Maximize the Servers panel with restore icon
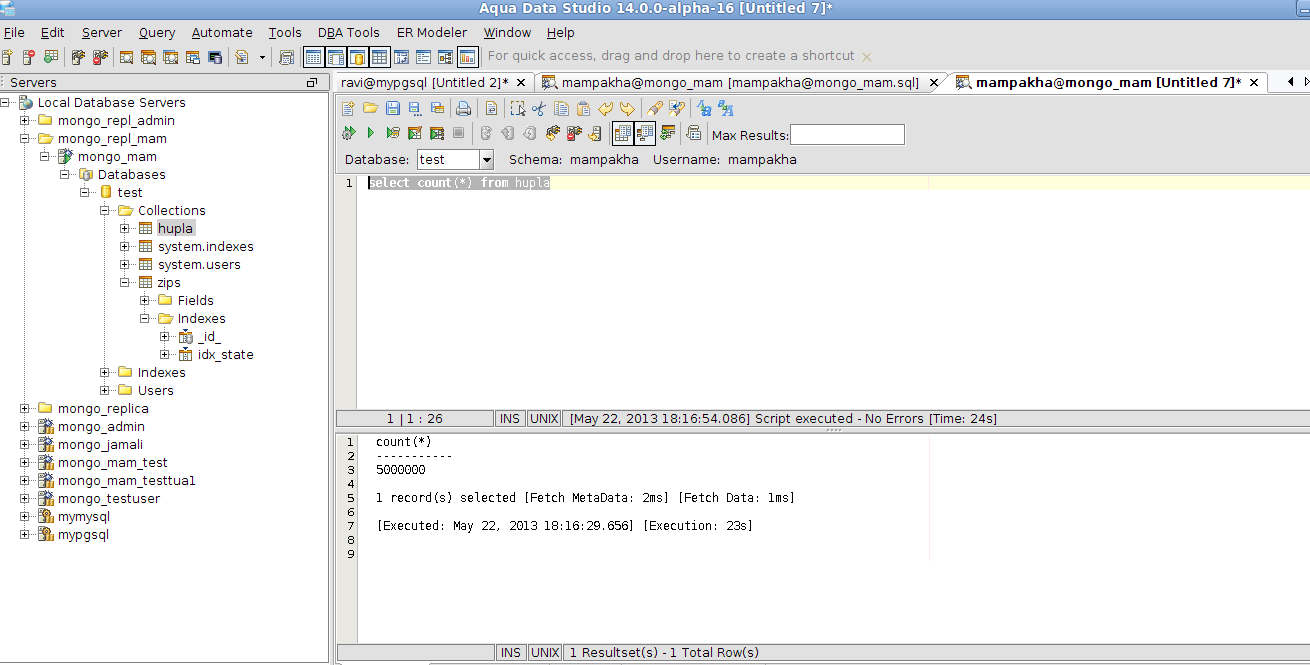Viewport: 1310px width, 665px height. [x=312, y=82]
